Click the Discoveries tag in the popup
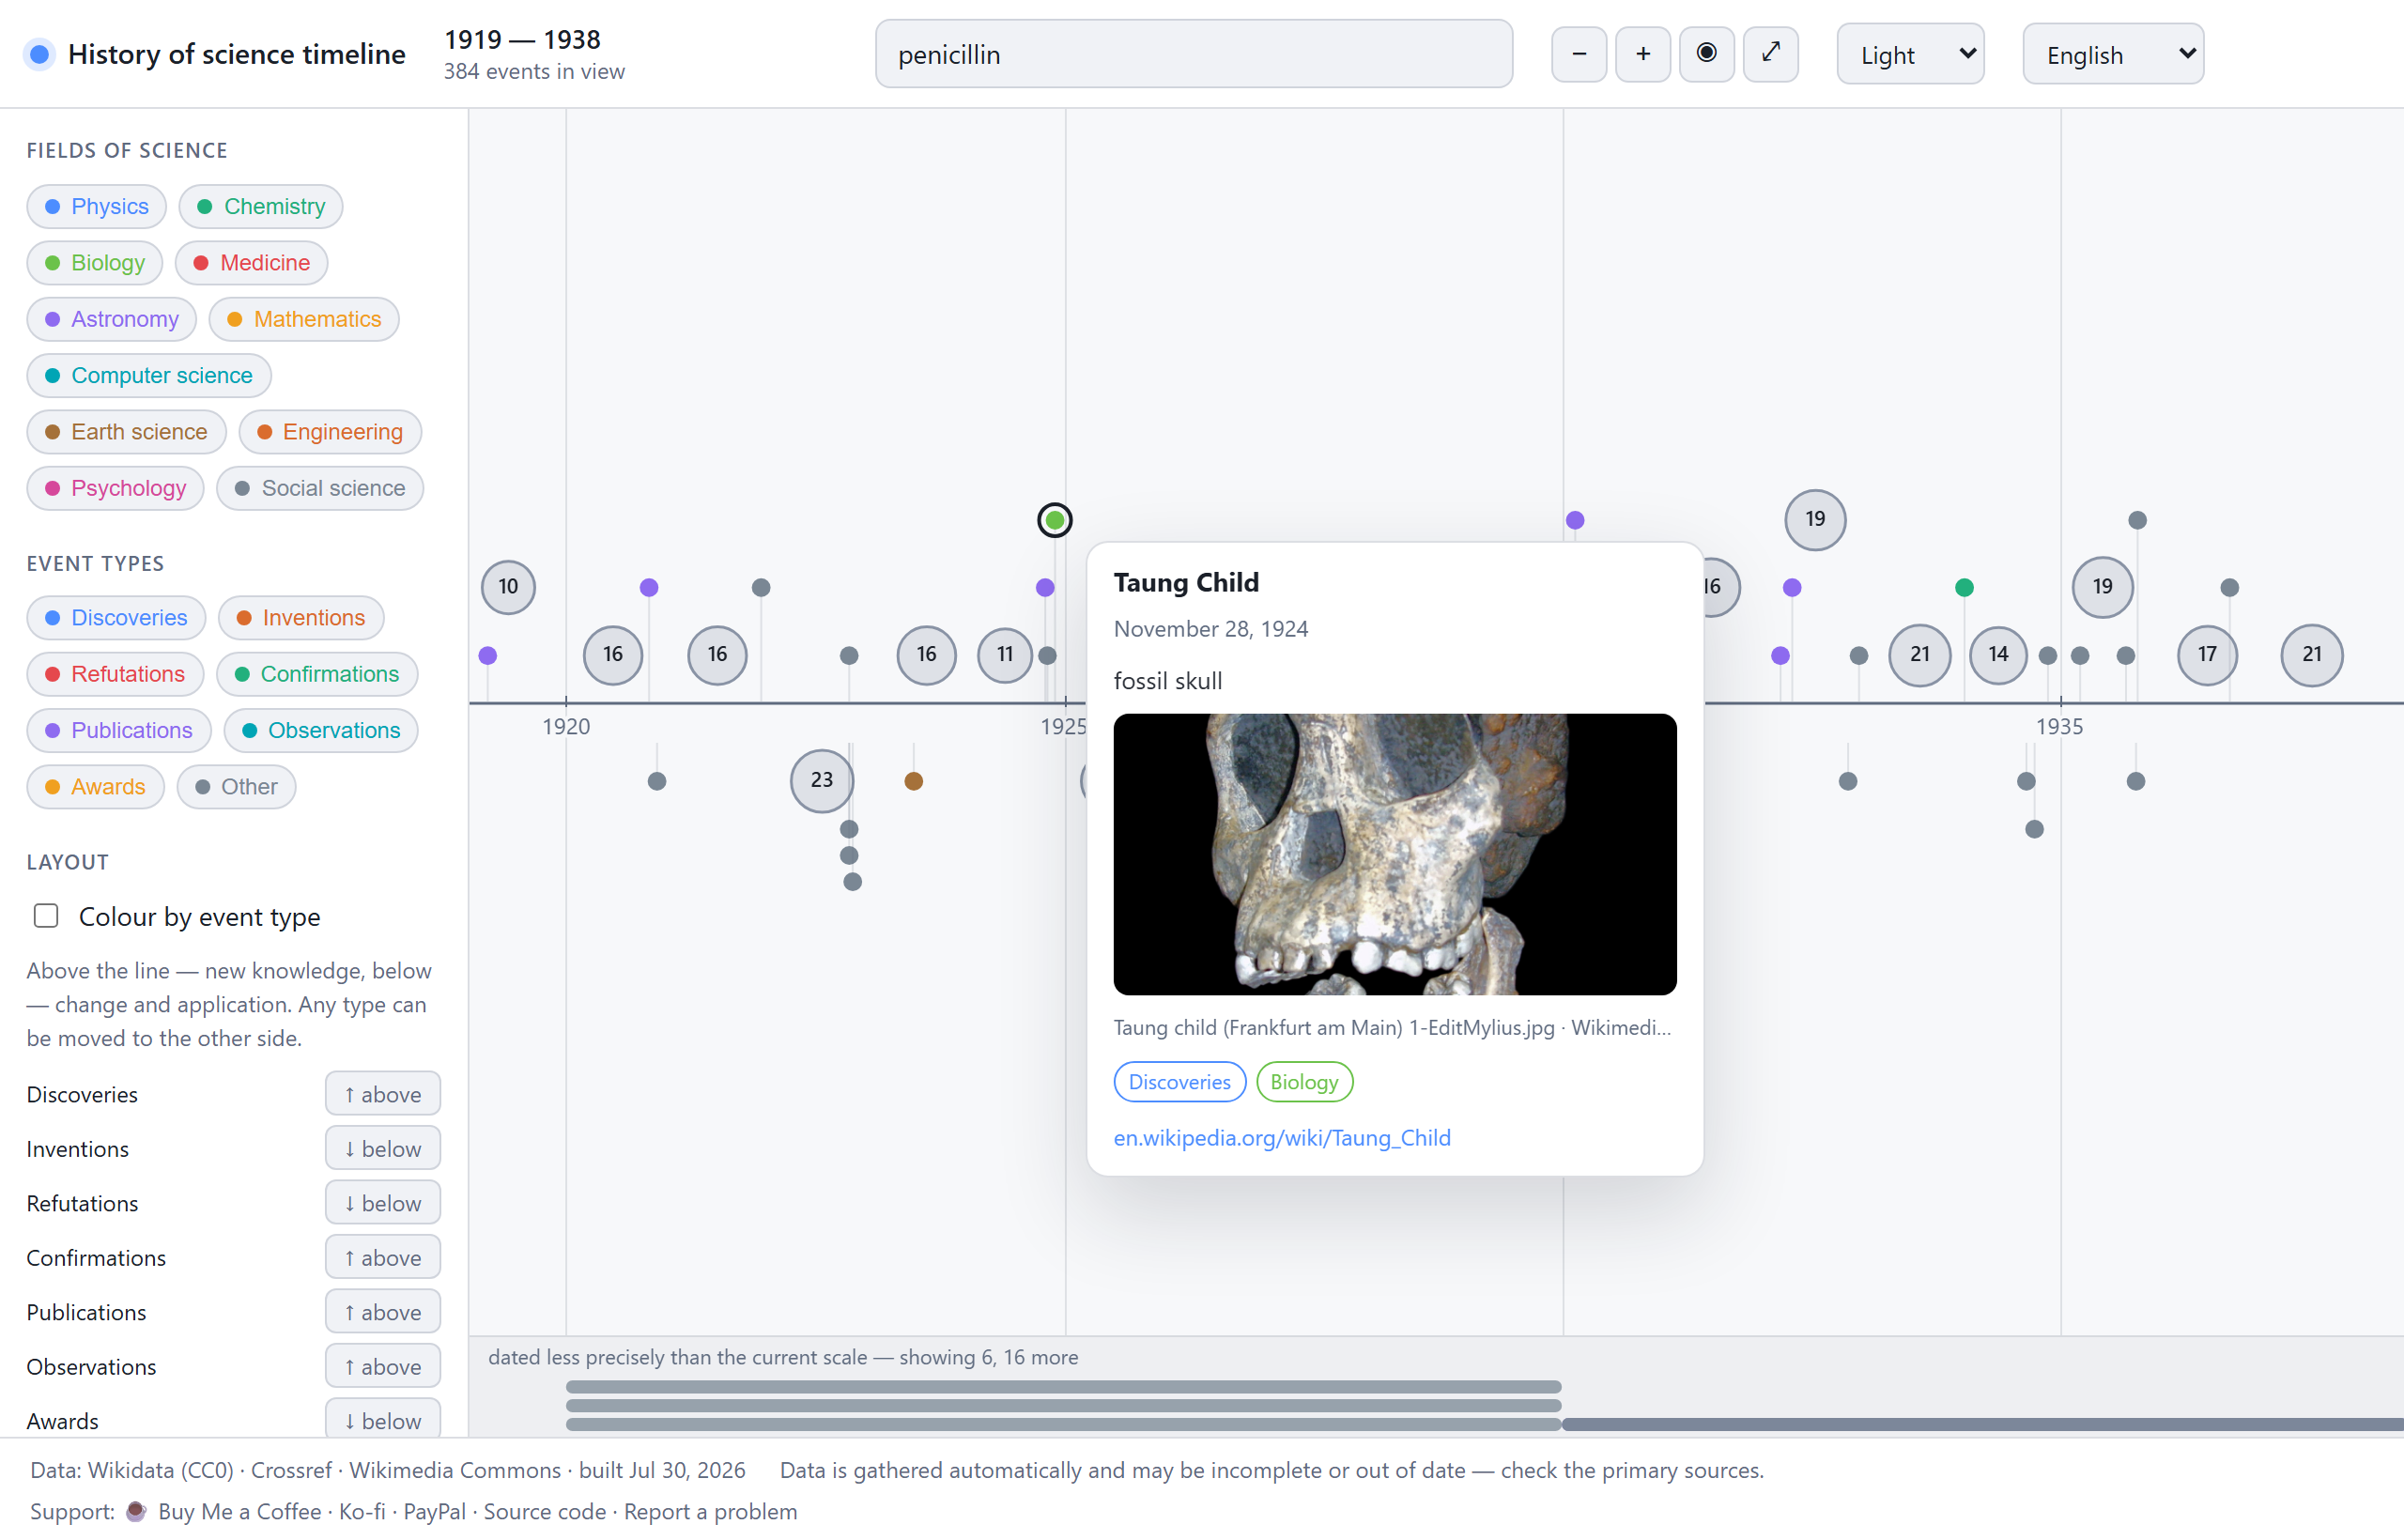Image resolution: width=2404 pixels, height=1540 pixels. coord(1179,1082)
